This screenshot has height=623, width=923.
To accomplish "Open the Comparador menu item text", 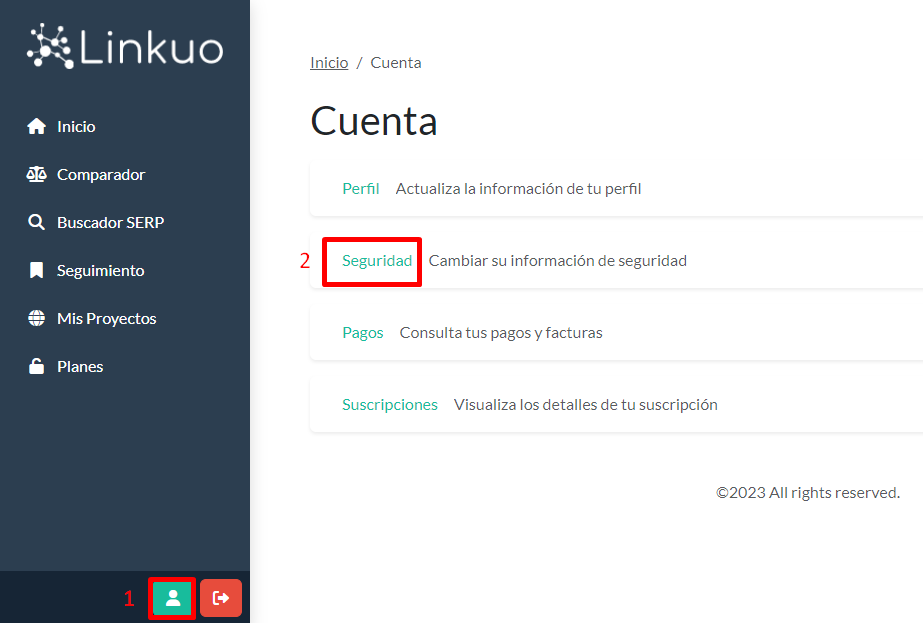I will point(101,174).
